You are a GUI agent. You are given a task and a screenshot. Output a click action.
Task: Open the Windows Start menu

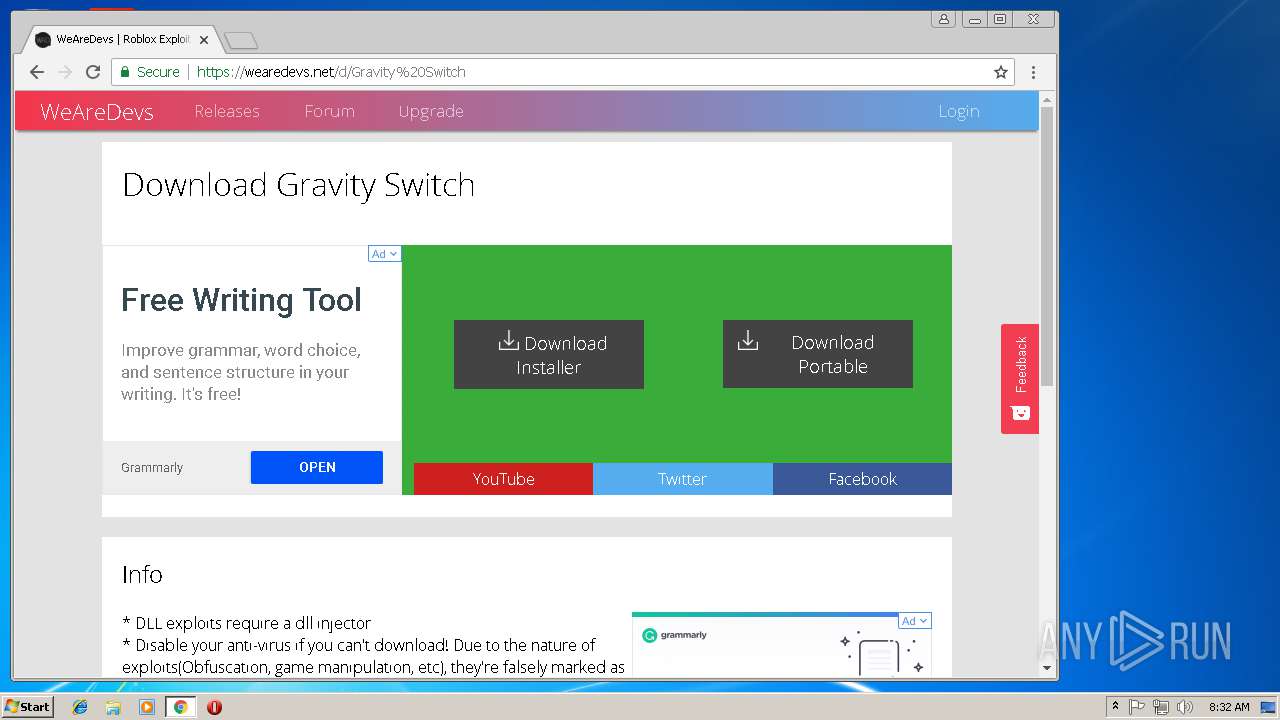click(28, 706)
